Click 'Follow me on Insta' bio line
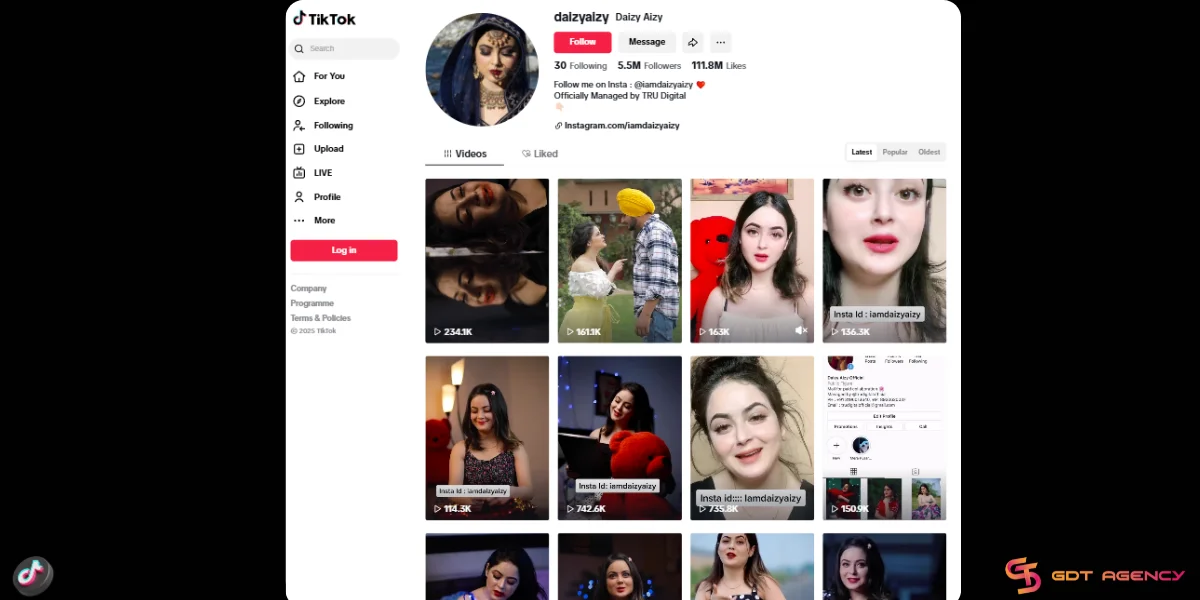This screenshot has height=600, width=1200. [x=629, y=85]
